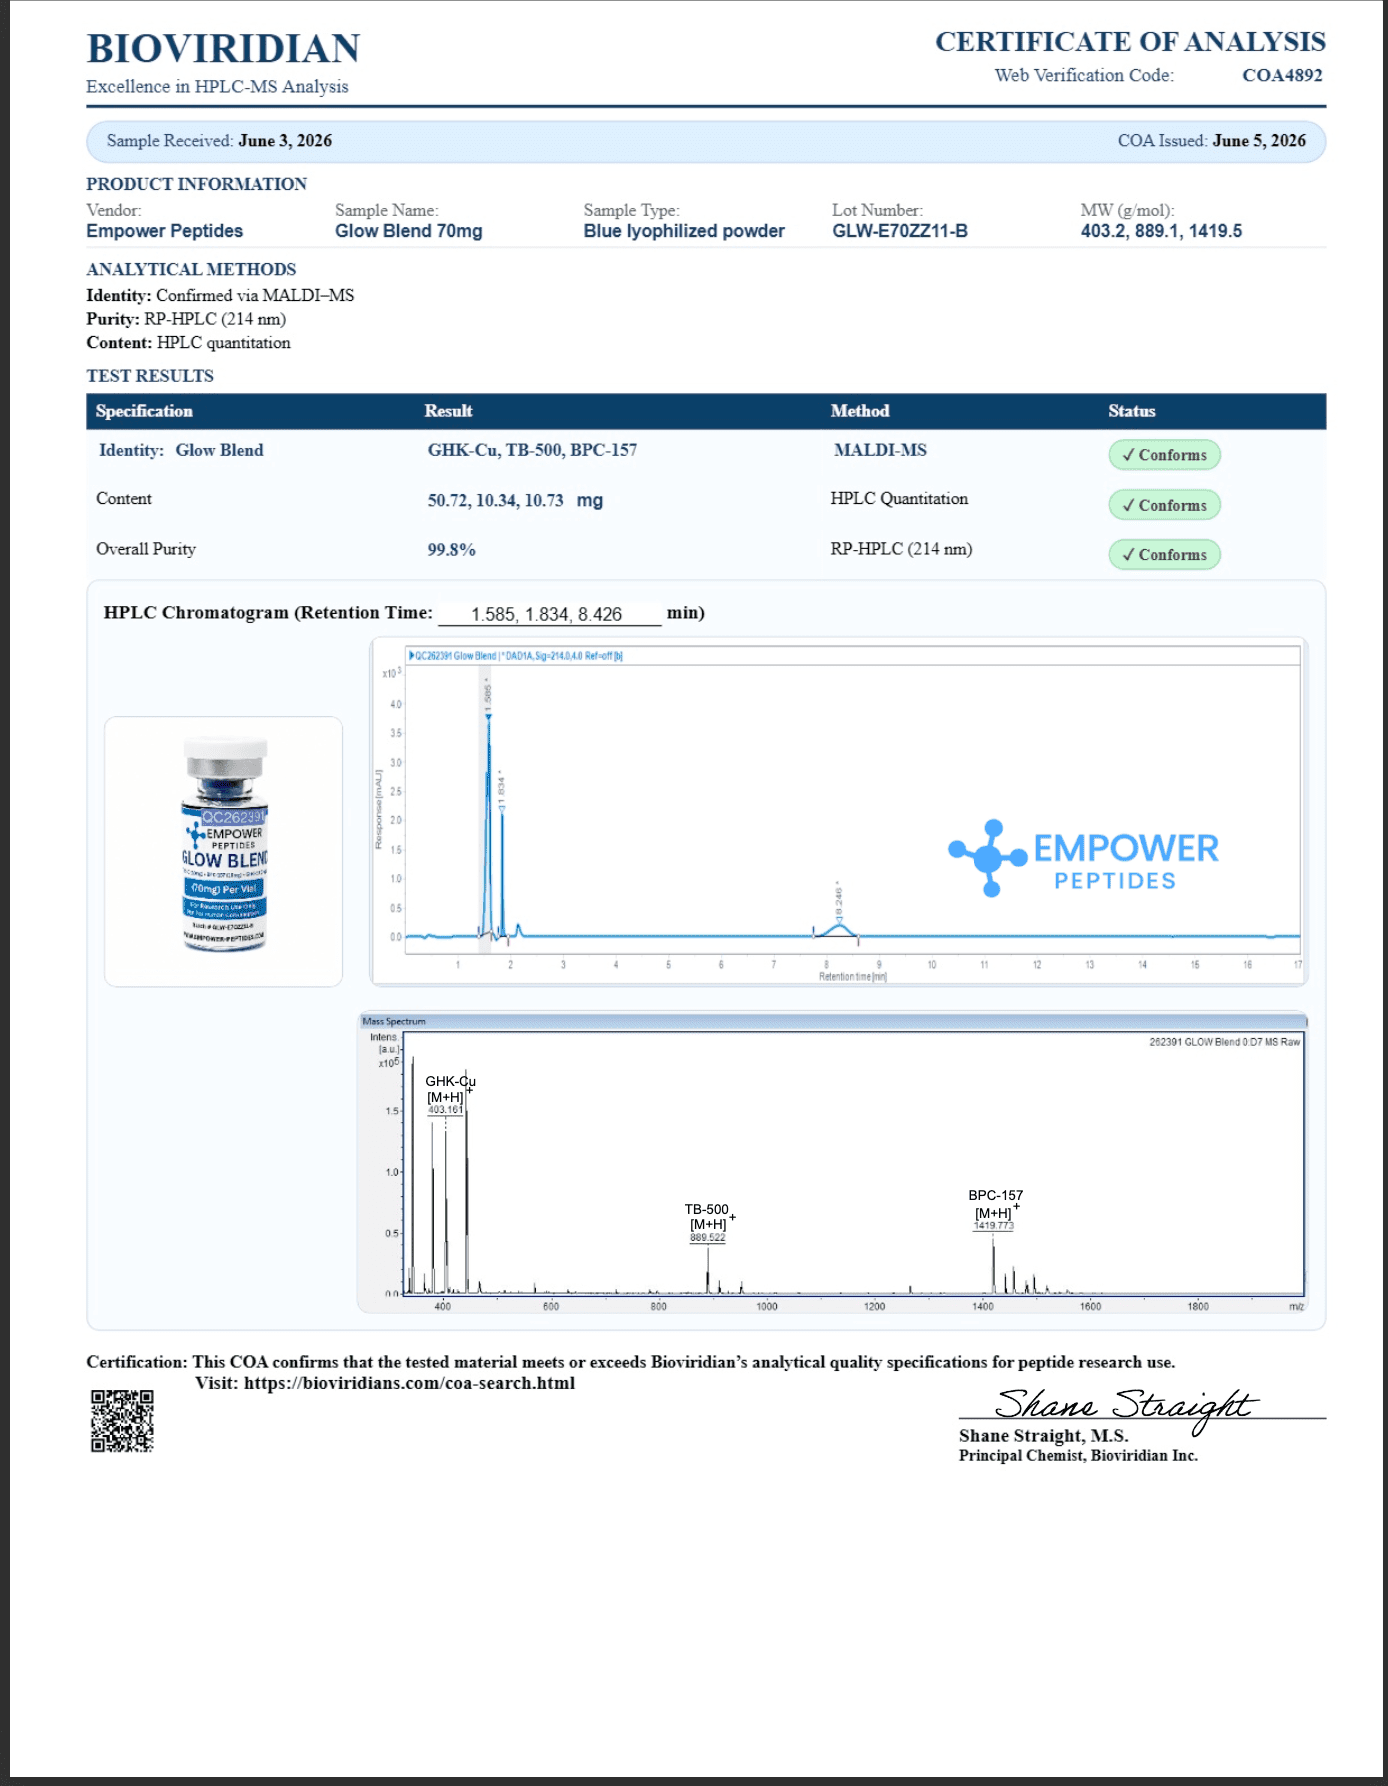Click the COA Issued date June 5, 2026
Screen dimensions: 1388x1786
[1259, 141]
